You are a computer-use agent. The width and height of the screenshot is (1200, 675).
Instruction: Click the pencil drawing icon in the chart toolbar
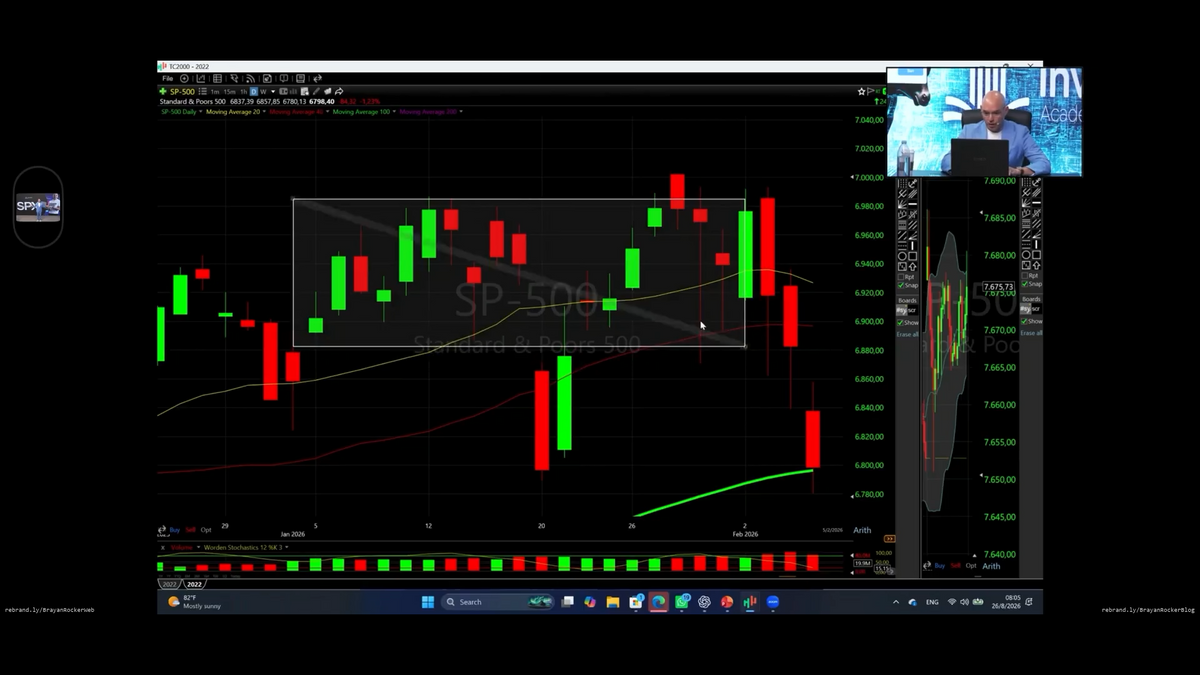coord(317,91)
